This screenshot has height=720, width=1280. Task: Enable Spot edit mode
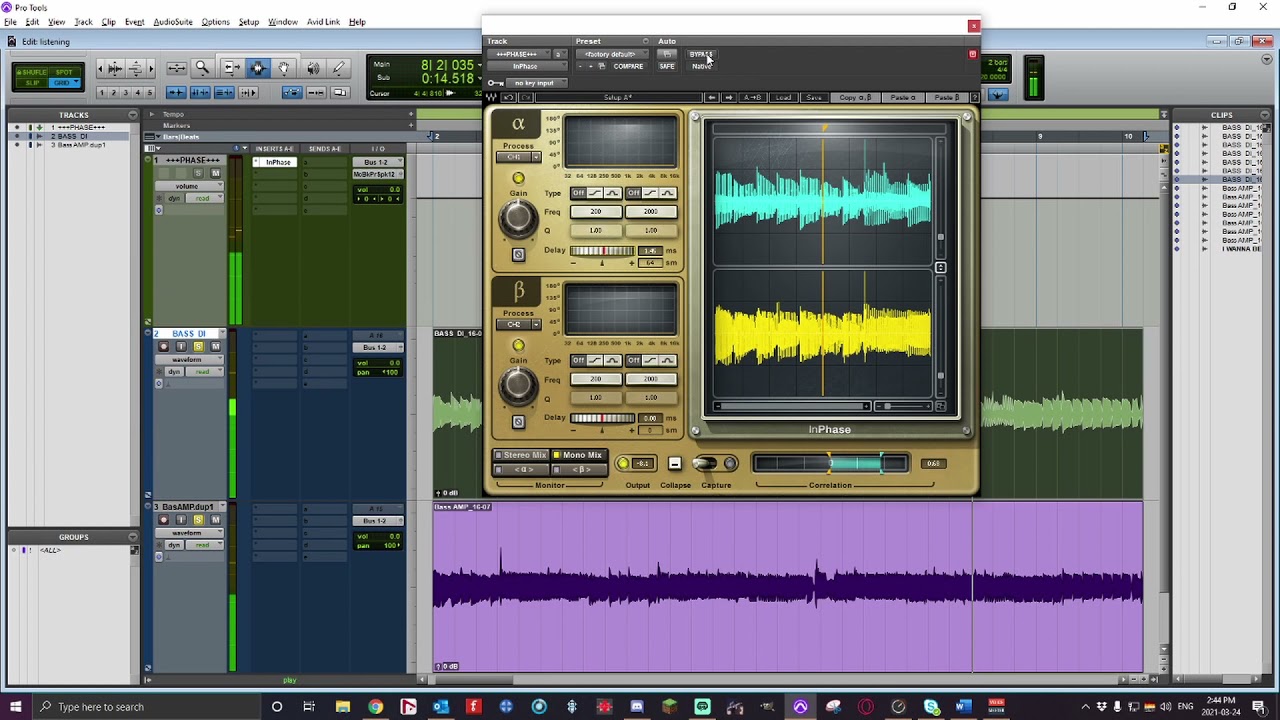[x=65, y=72]
